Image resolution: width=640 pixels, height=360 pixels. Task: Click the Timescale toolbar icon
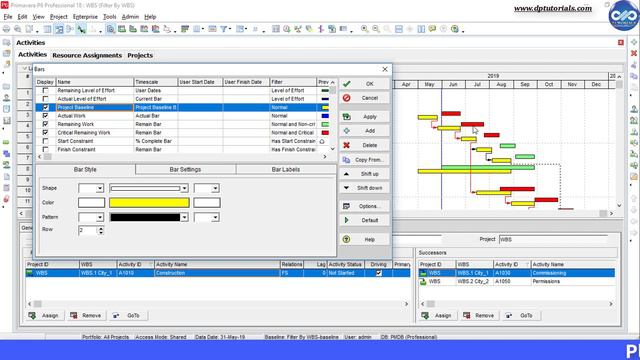tap(212, 29)
